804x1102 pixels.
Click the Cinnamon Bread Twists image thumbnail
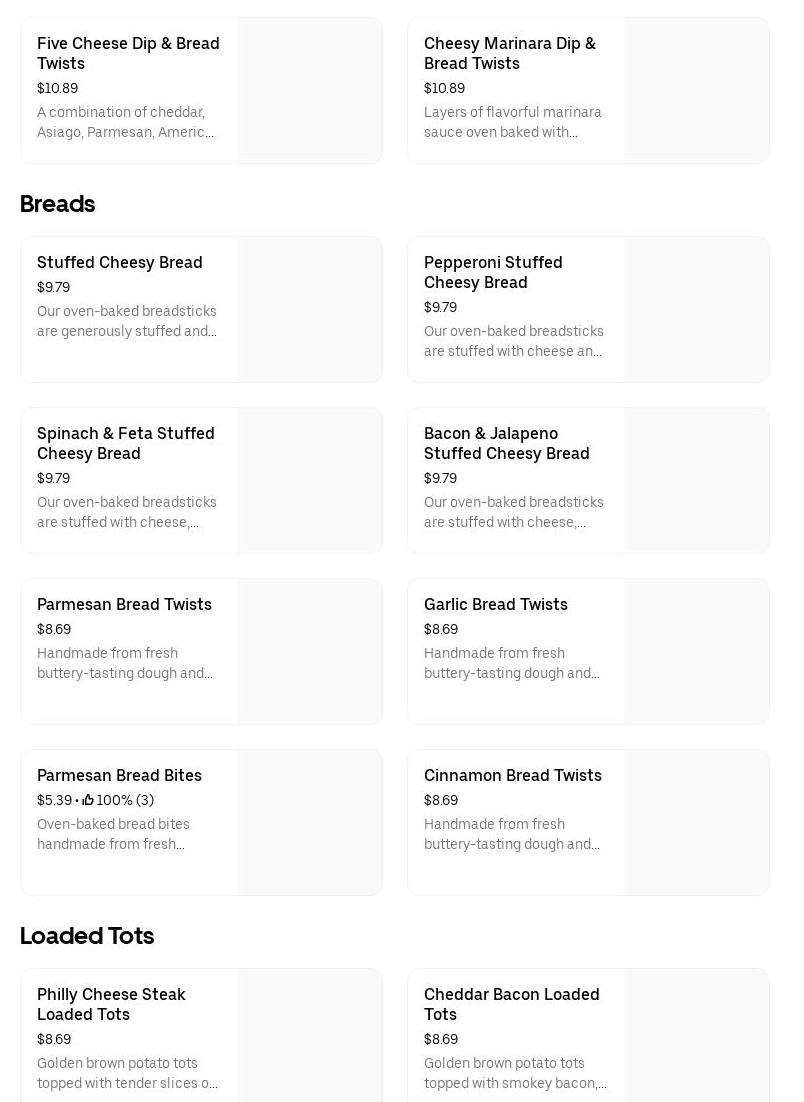697,823
